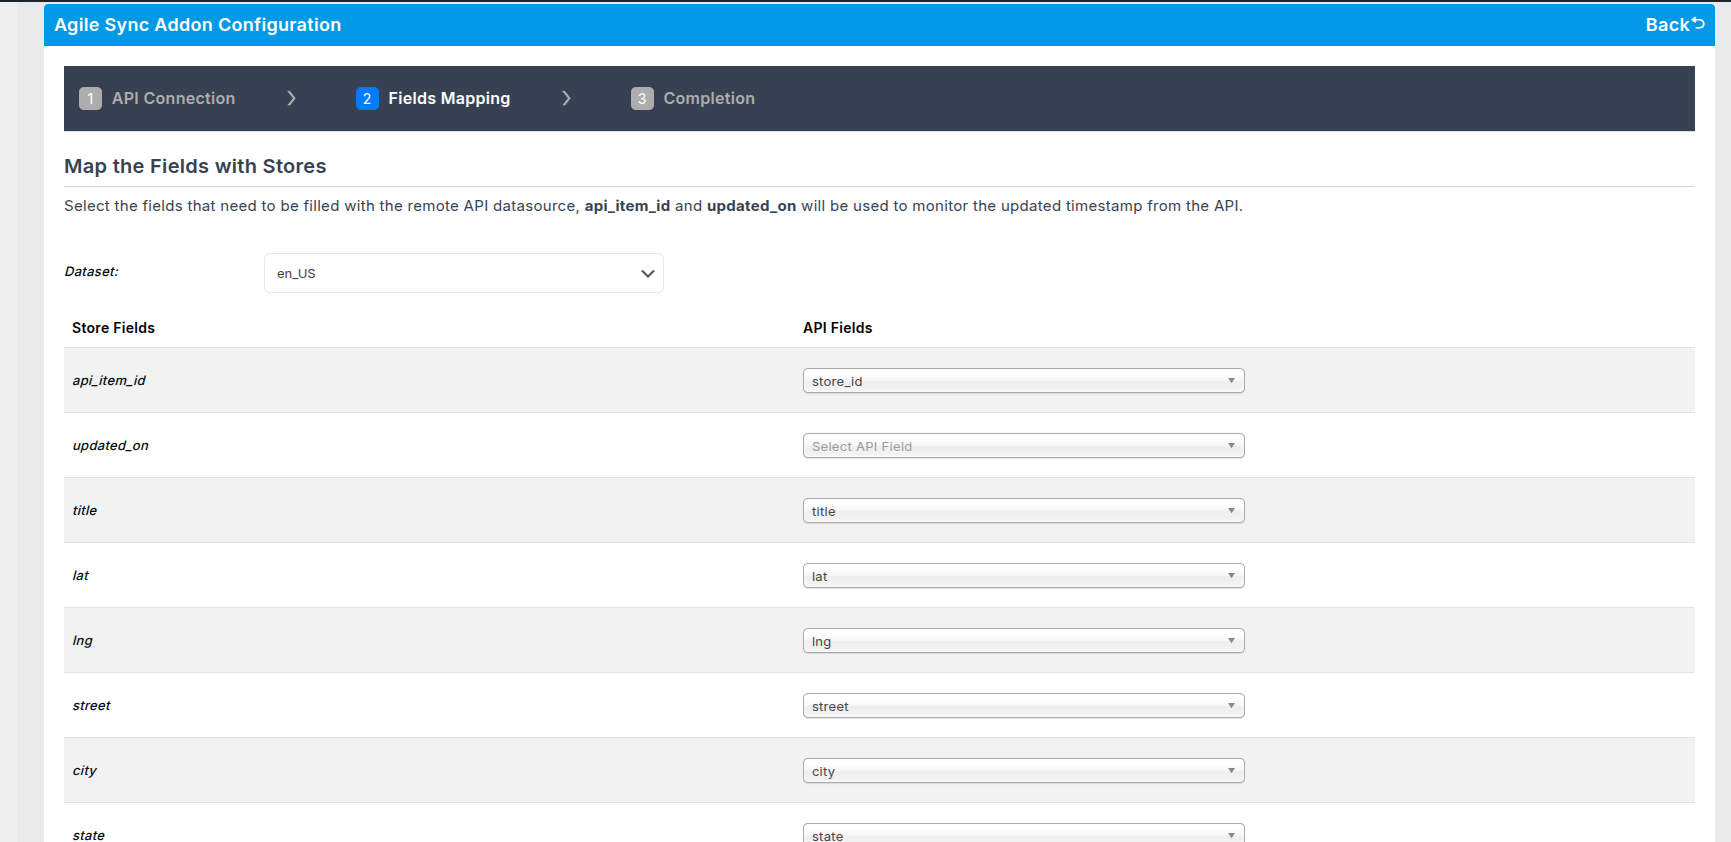
Task: Click the API Fields column header
Action: point(837,328)
